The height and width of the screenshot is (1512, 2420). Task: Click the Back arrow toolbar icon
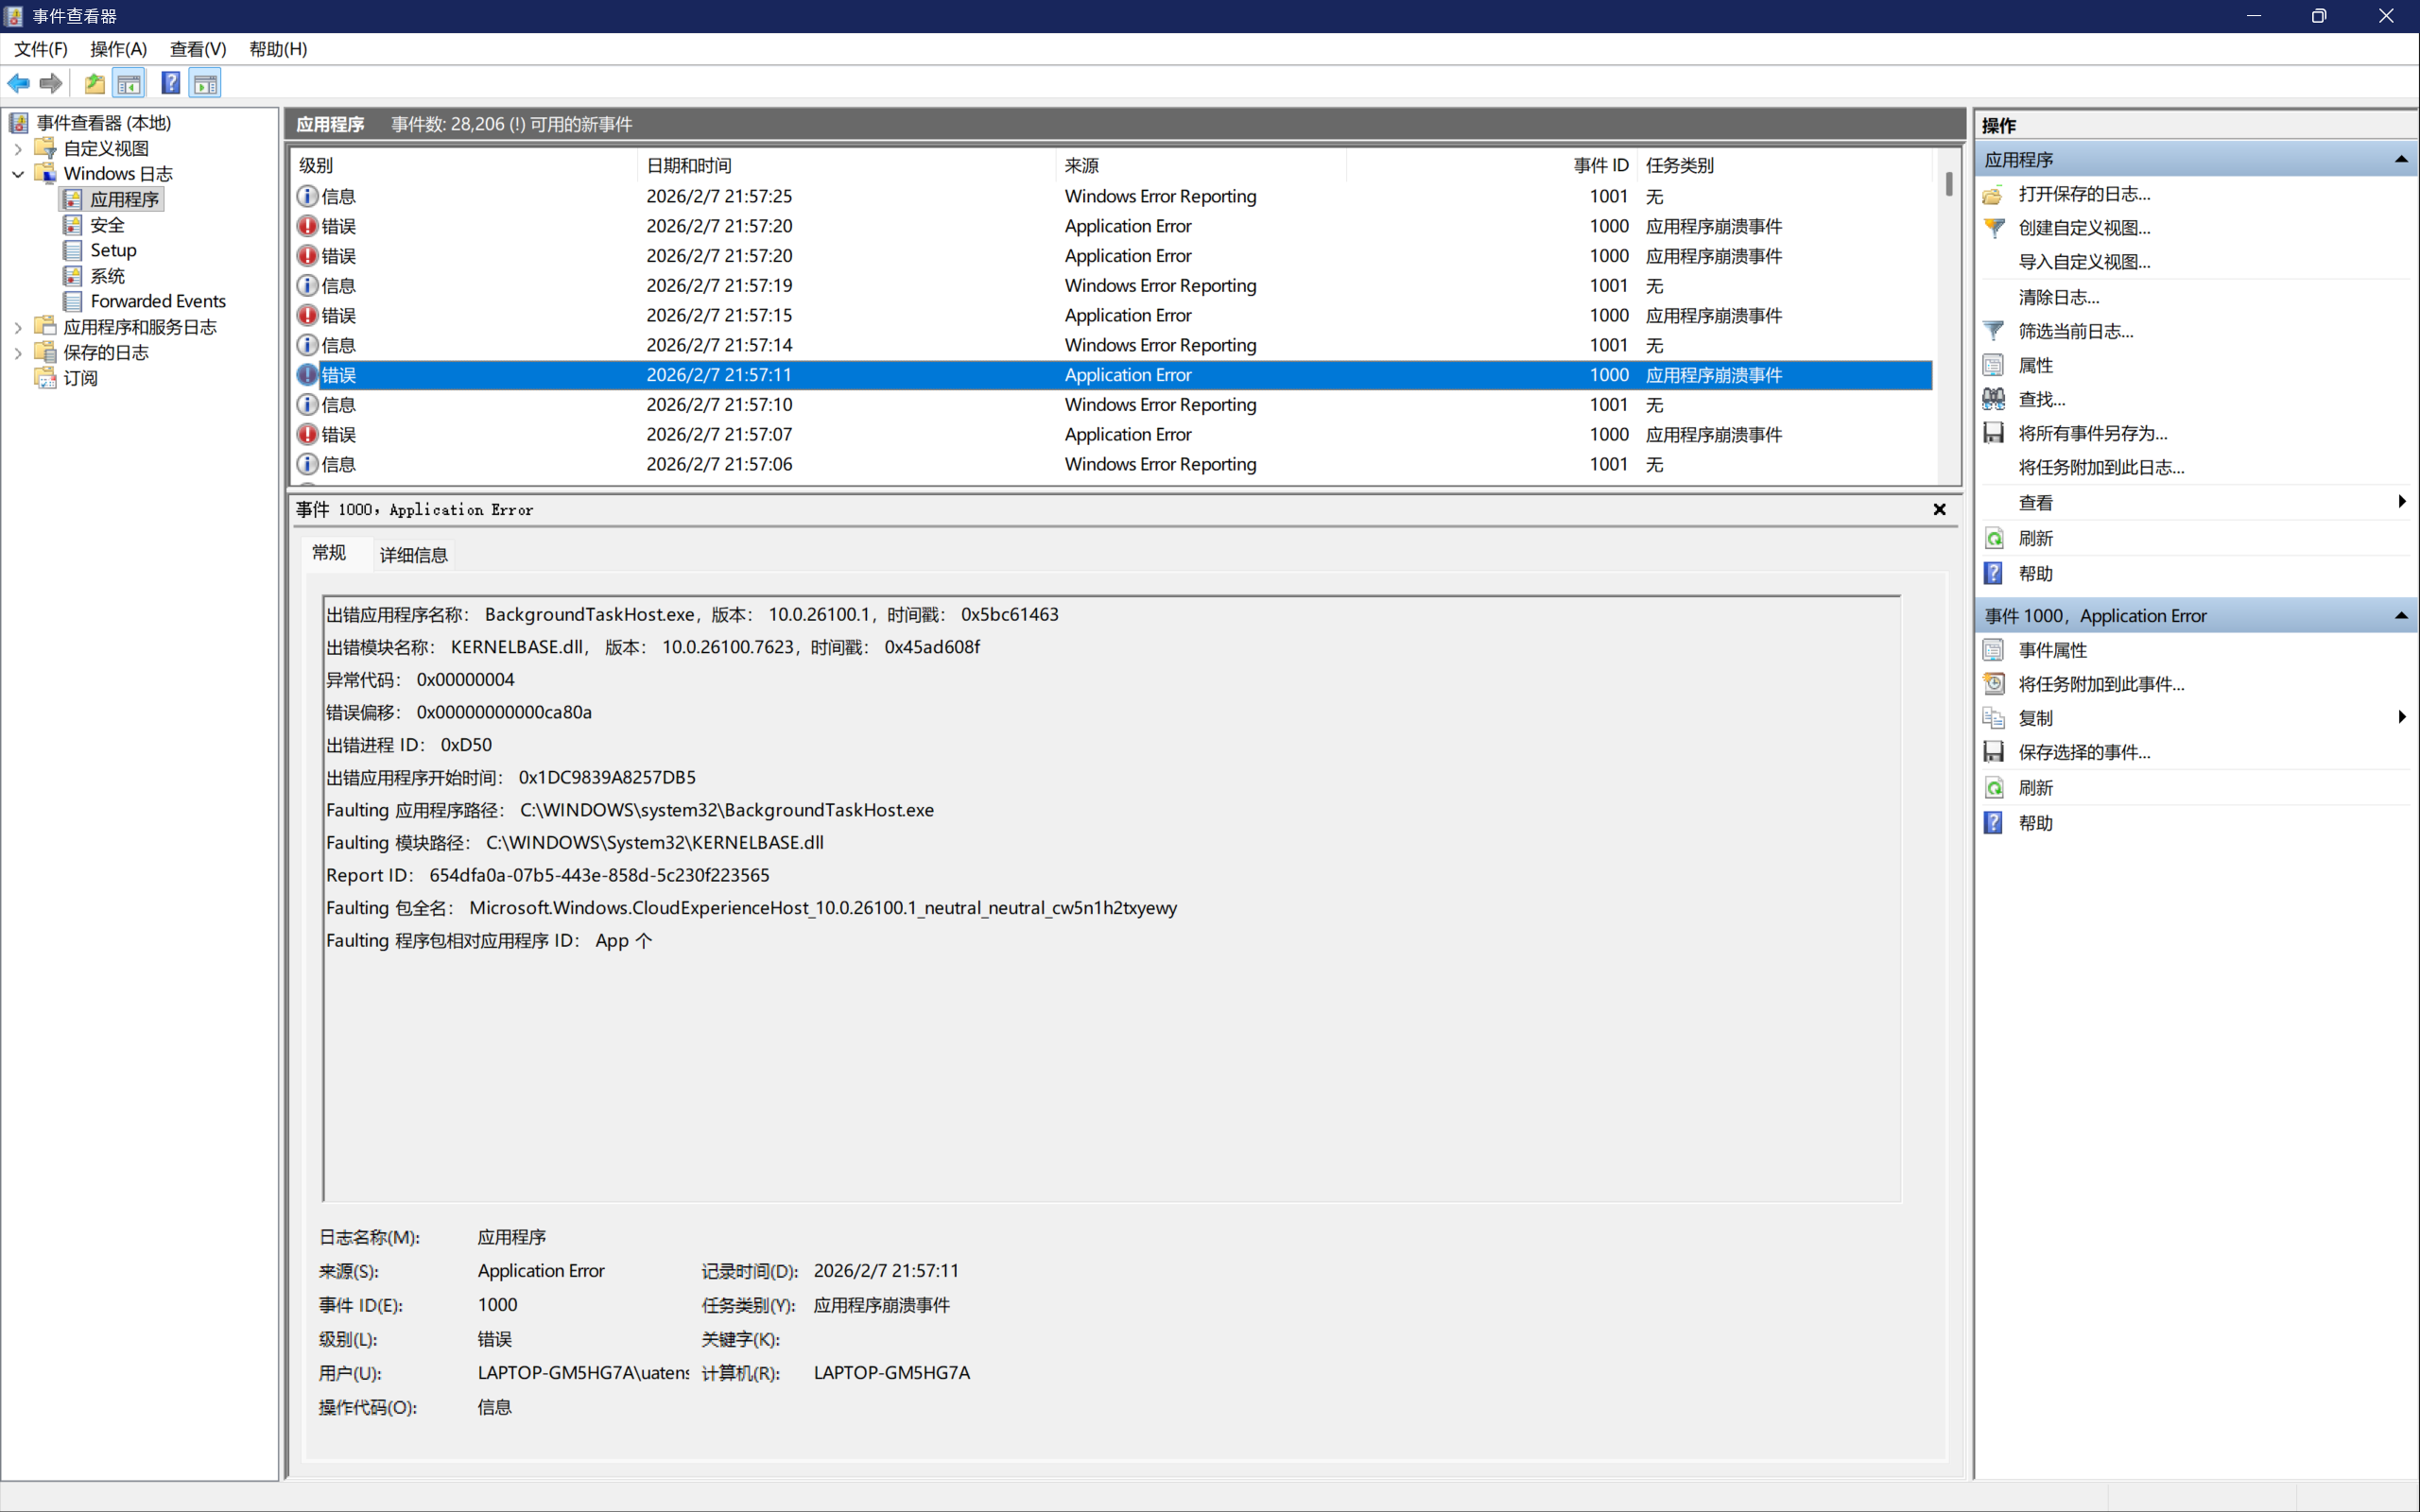click(x=19, y=84)
